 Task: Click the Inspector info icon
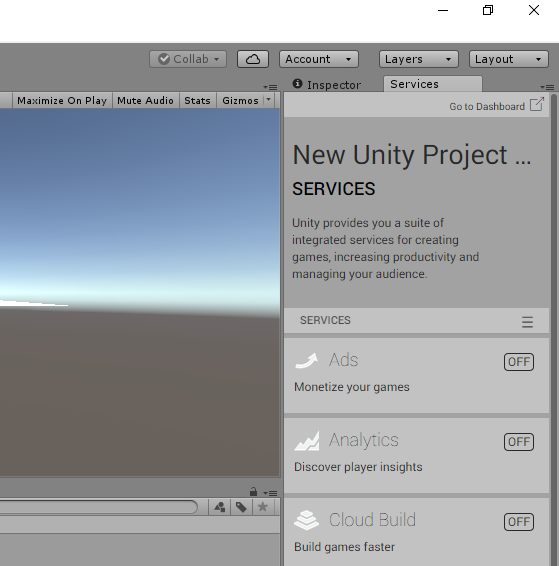[297, 83]
